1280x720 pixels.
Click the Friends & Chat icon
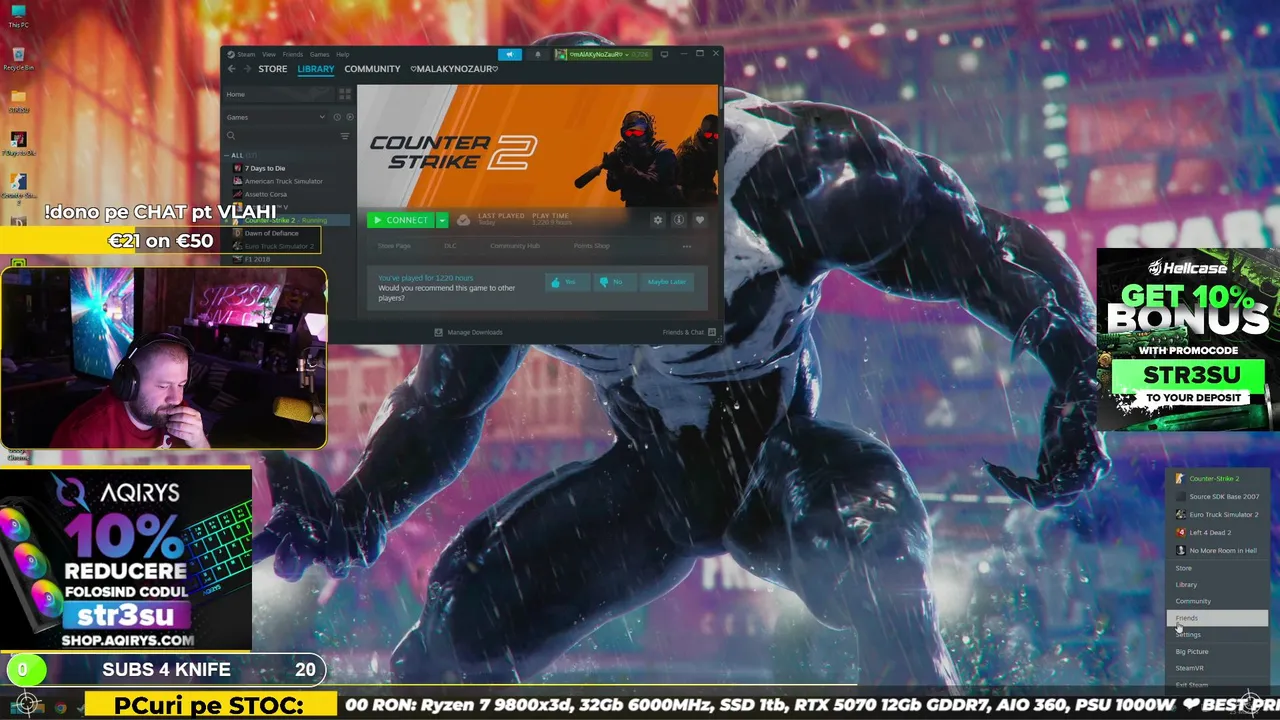coord(712,332)
